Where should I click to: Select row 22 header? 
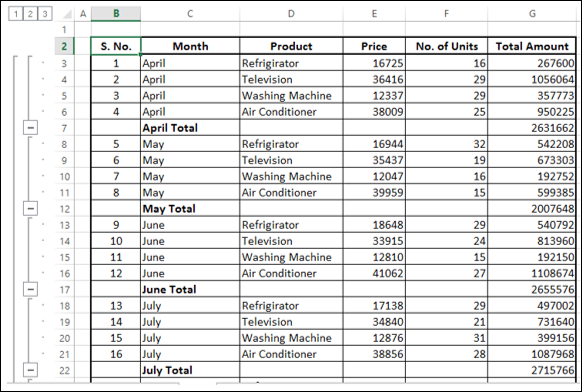(x=64, y=370)
